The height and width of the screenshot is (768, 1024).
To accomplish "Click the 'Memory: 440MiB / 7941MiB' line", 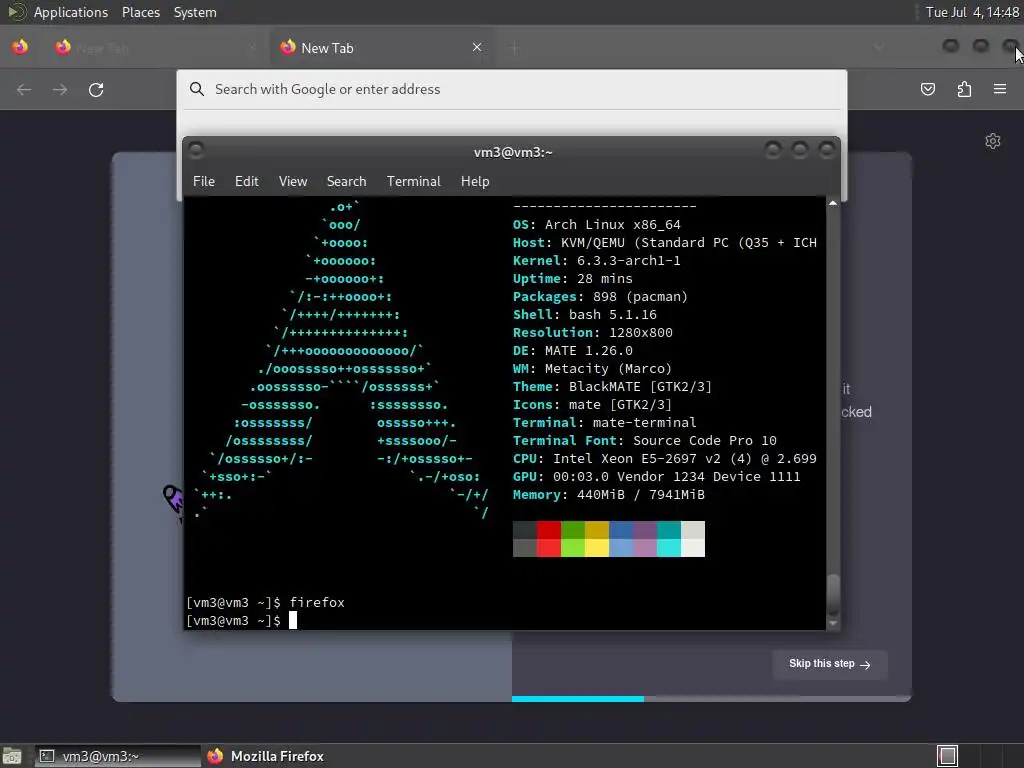I will click(x=609, y=494).
